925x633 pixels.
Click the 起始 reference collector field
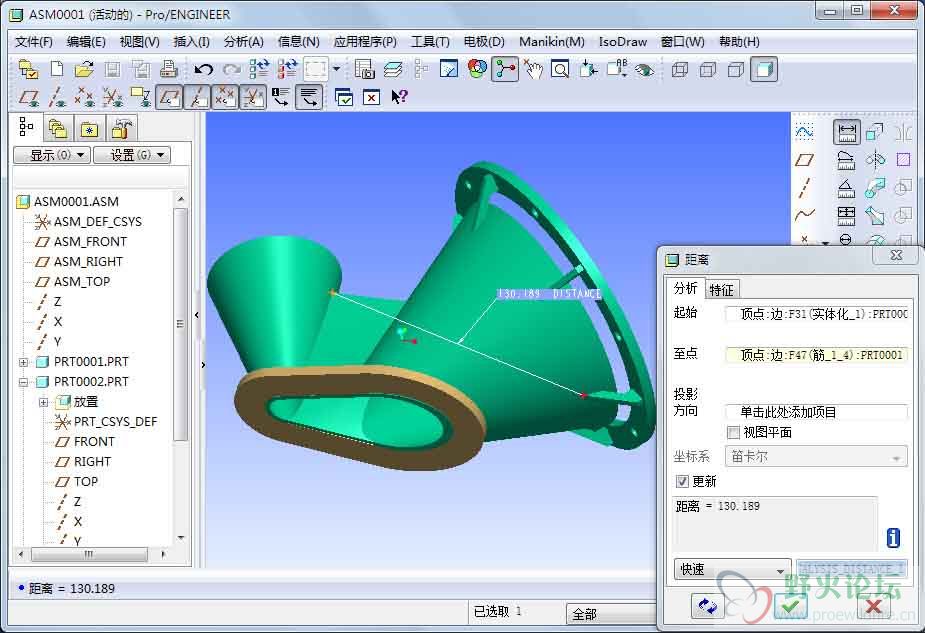point(816,314)
